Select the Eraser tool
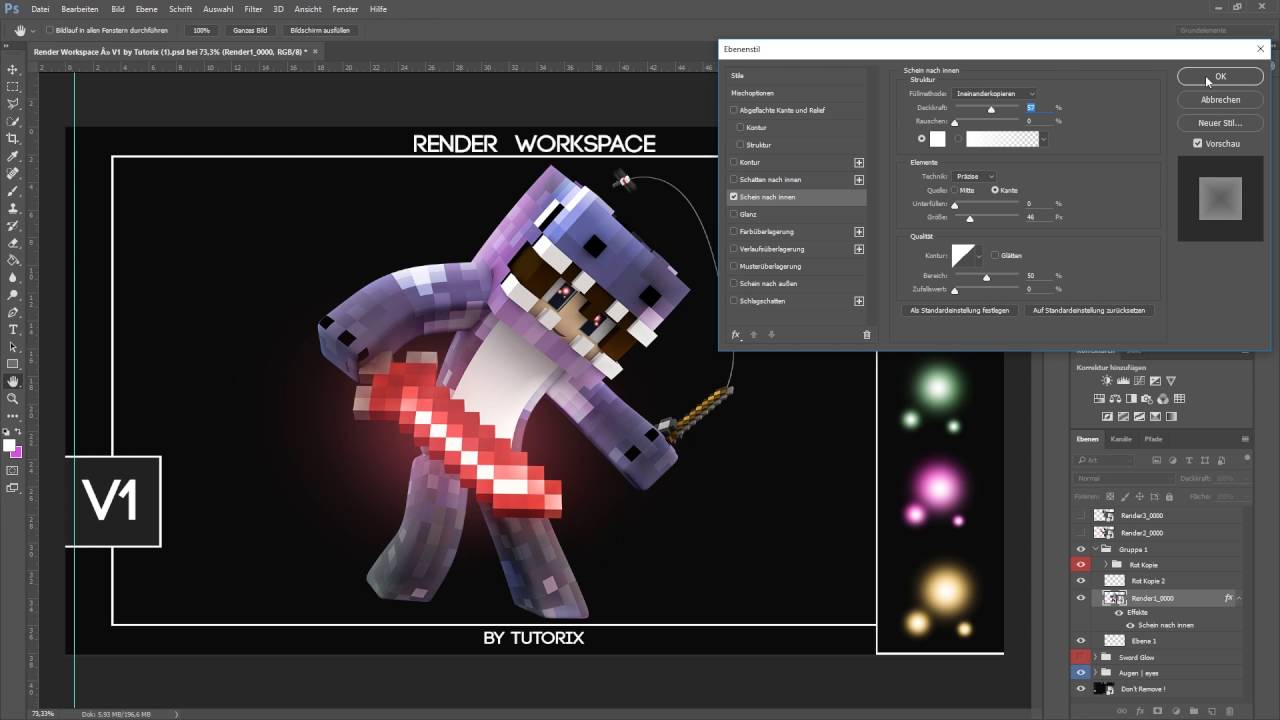The height and width of the screenshot is (720, 1280). point(13,243)
